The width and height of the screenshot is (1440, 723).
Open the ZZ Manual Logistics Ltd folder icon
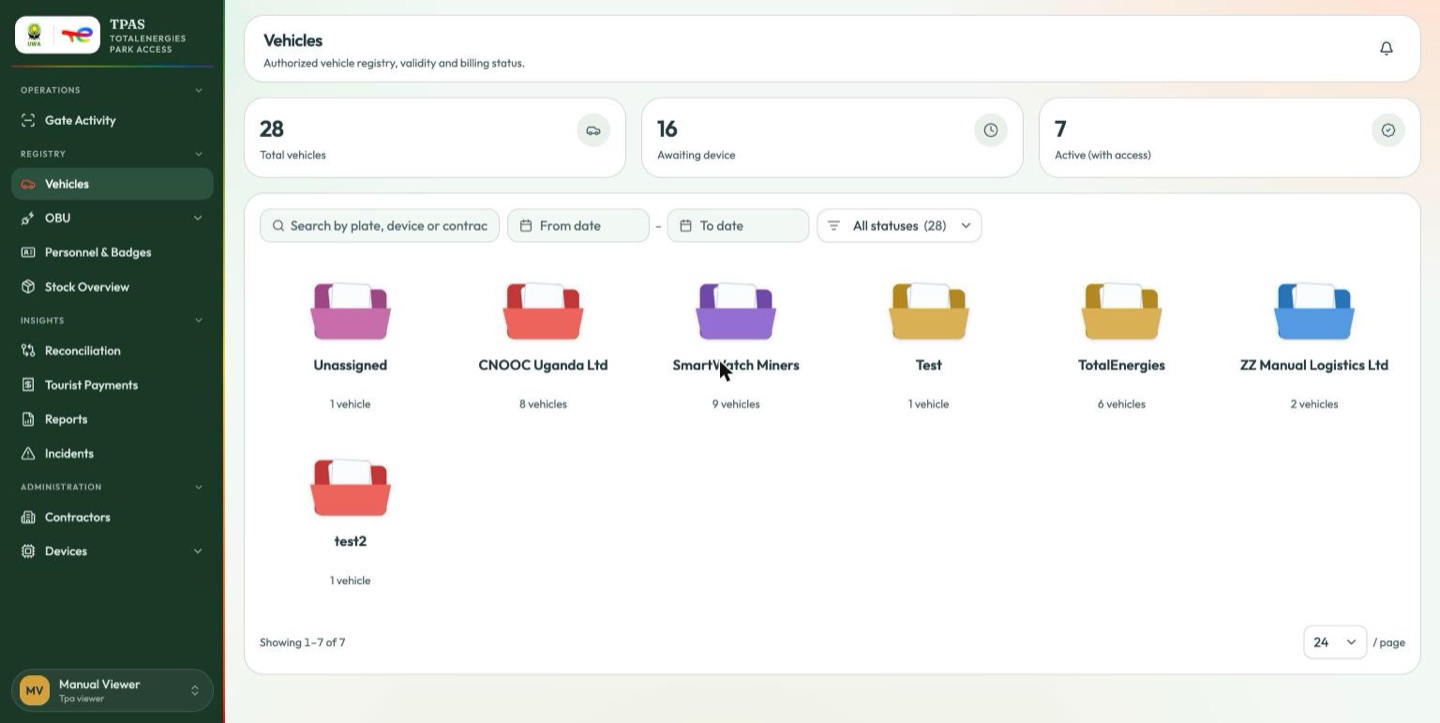click(x=1314, y=311)
